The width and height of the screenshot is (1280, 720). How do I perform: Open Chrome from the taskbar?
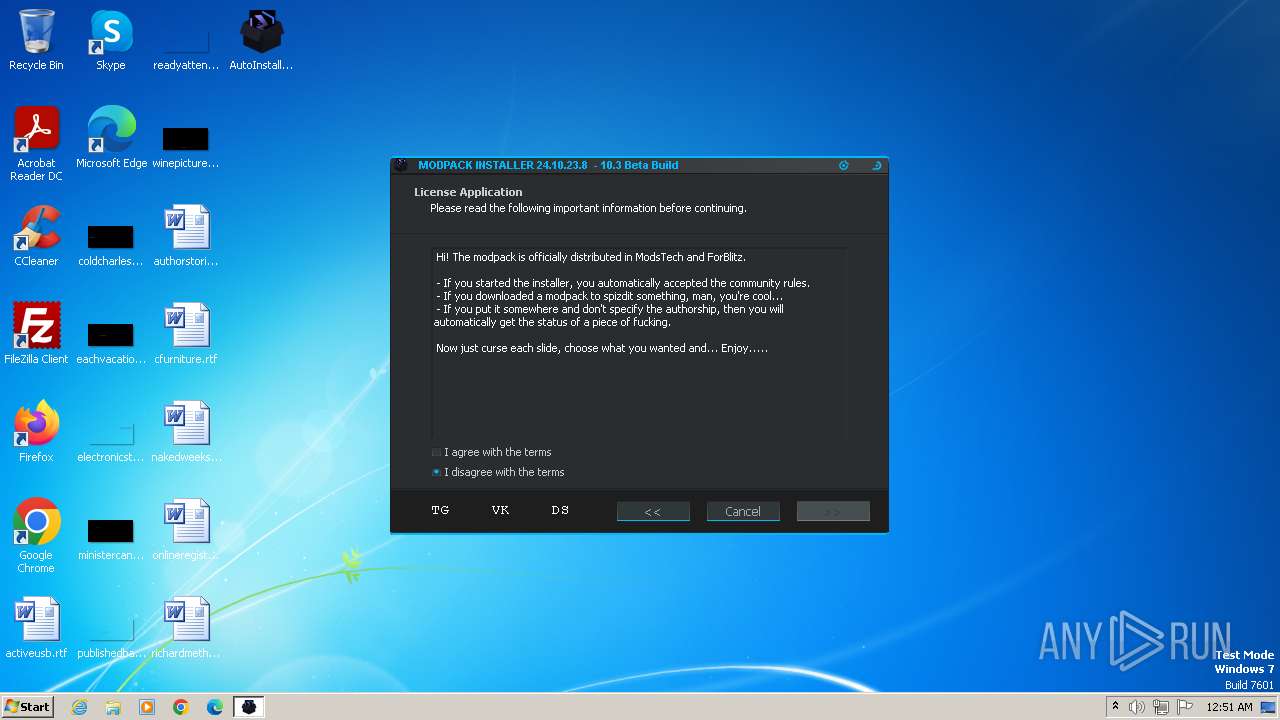(181, 707)
